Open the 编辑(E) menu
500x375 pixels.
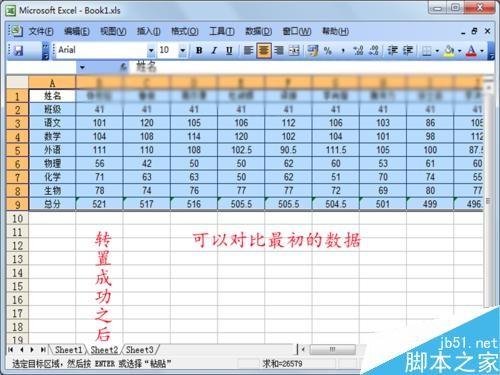pyautogui.click(x=77, y=31)
